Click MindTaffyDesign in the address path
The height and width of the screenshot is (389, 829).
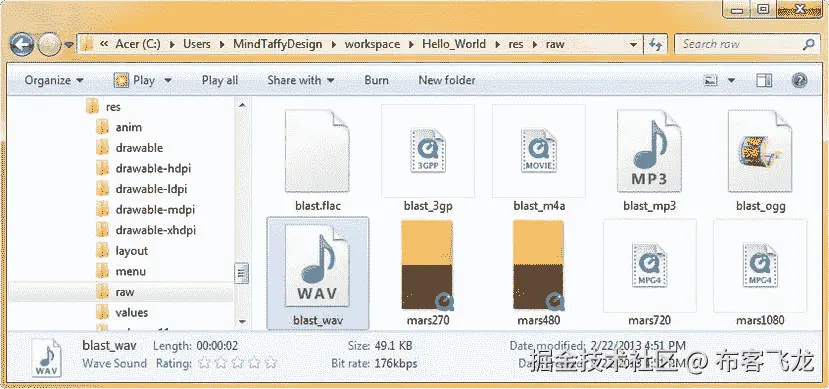(278, 44)
